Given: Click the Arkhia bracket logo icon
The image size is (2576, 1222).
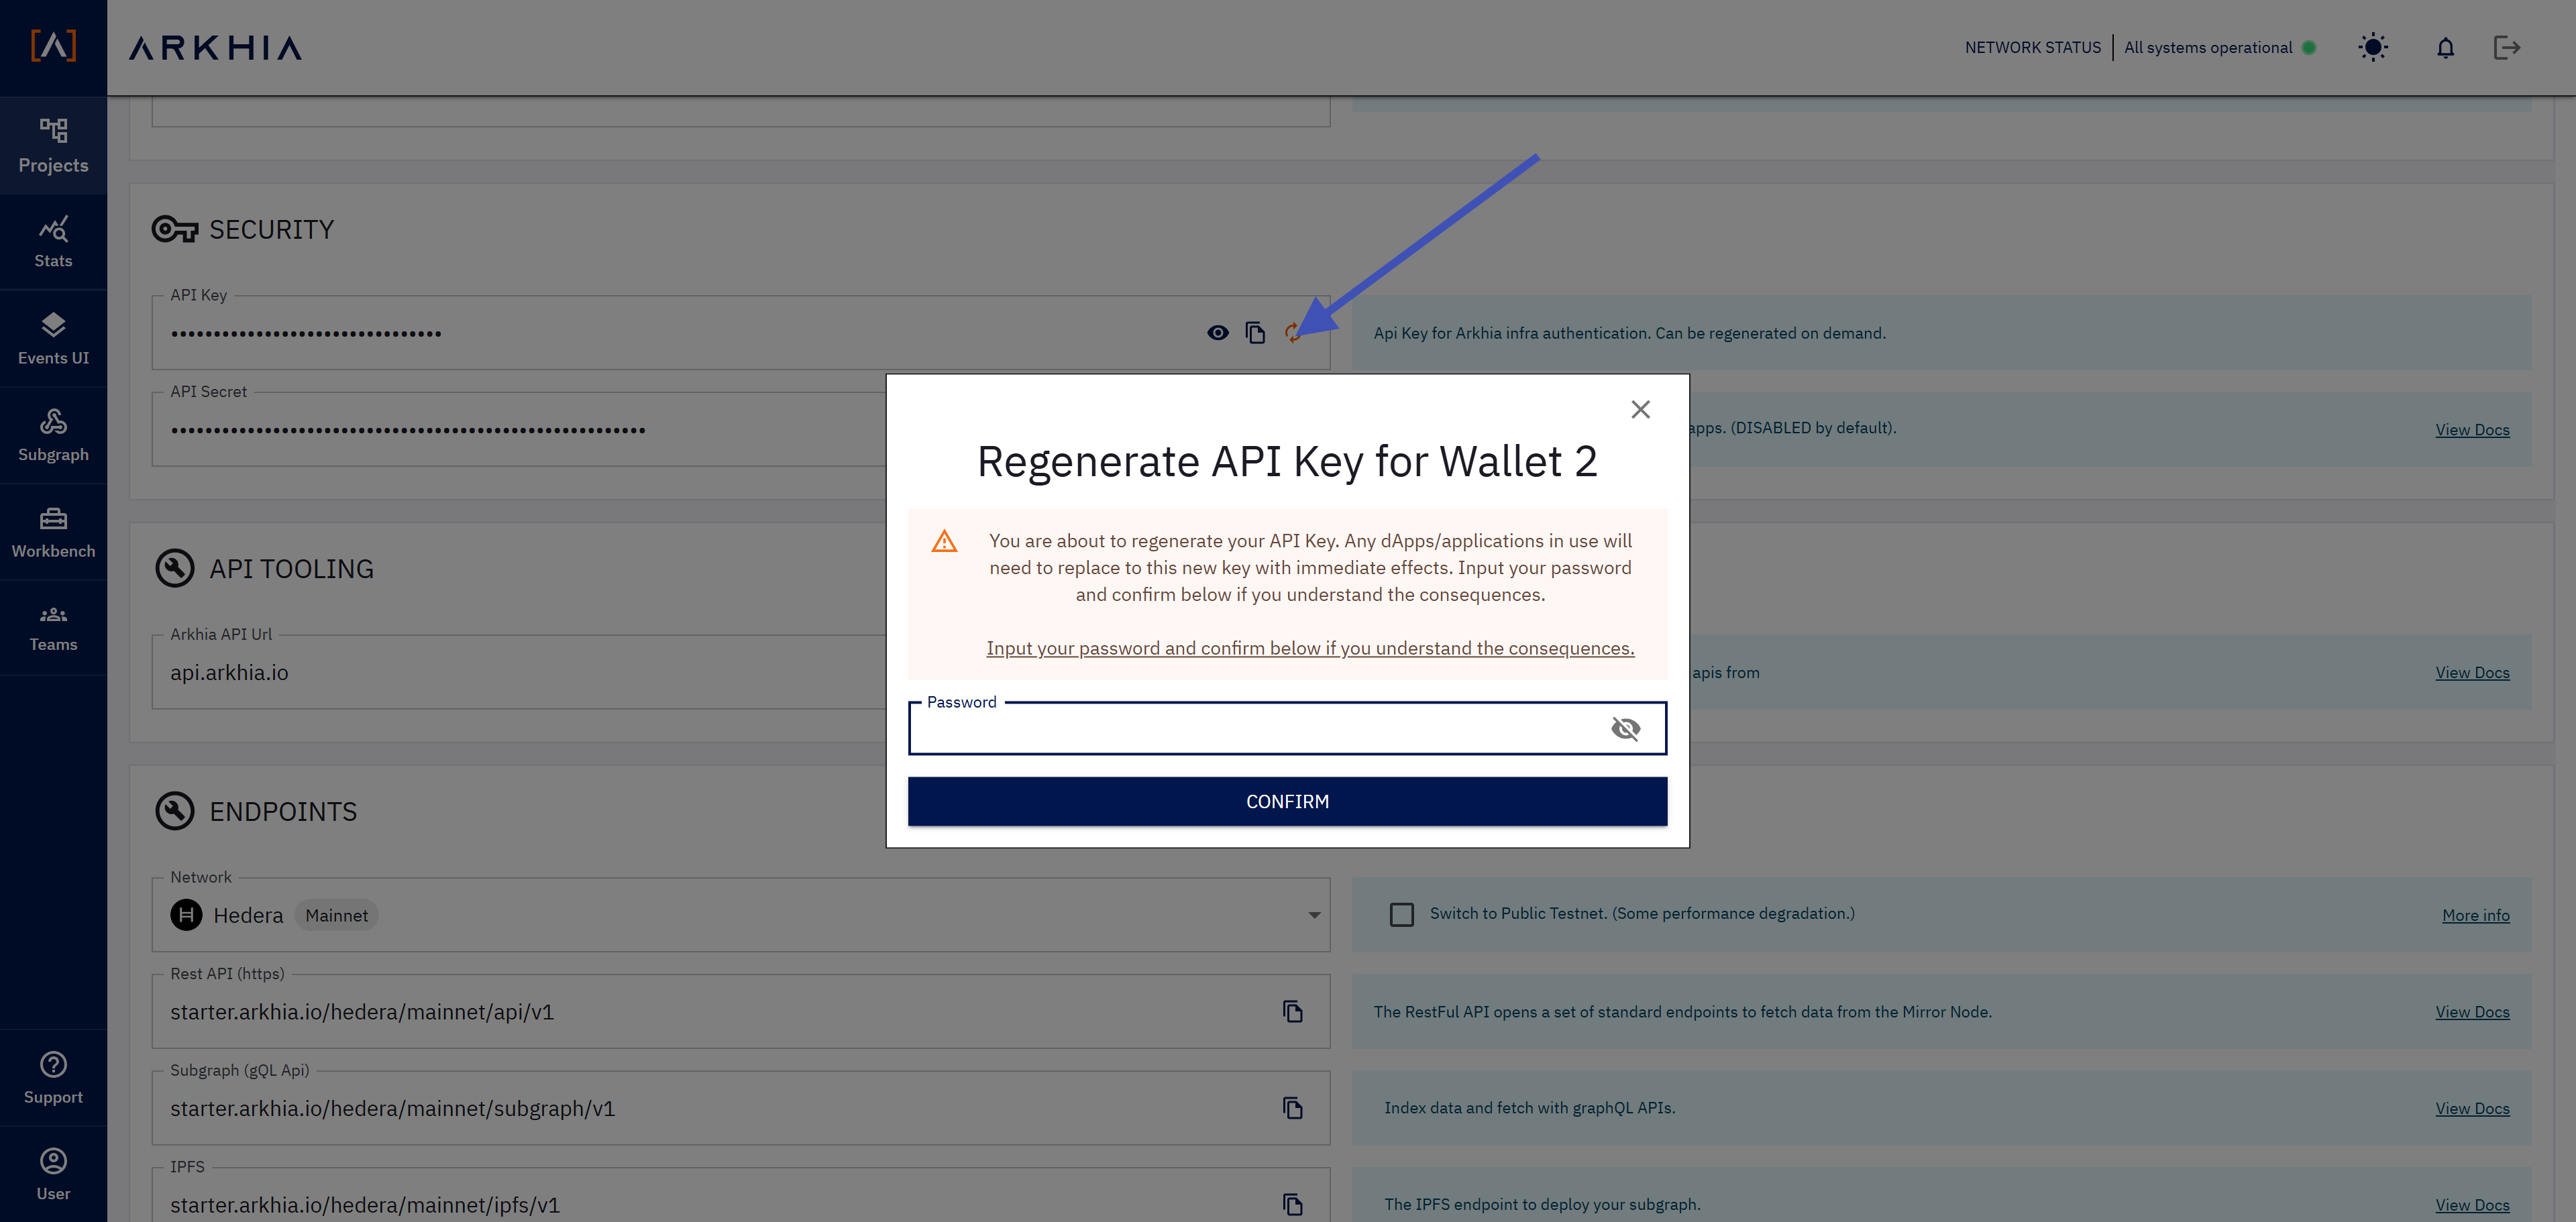Looking at the screenshot, I should tap(53, 45).
